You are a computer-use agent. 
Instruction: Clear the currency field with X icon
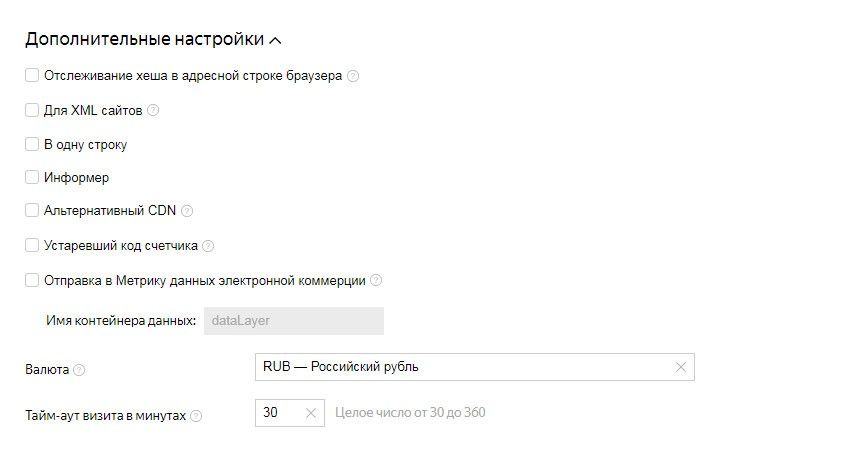pos(681,367)
